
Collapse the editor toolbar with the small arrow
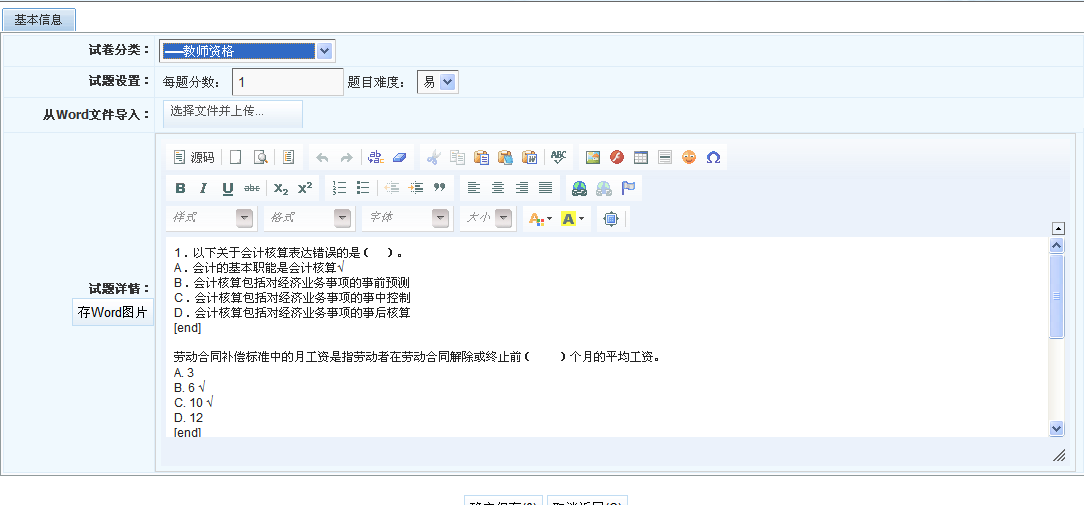(1058, 228)
